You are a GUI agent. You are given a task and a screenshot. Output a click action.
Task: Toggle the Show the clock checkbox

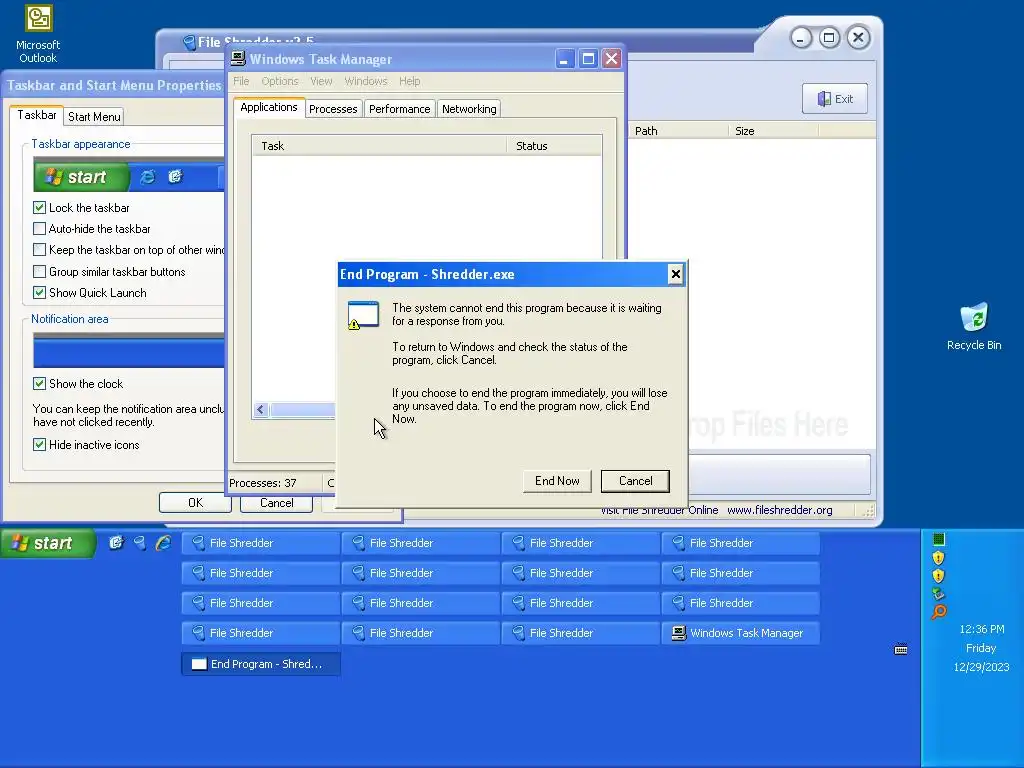(x=39, y=383)
